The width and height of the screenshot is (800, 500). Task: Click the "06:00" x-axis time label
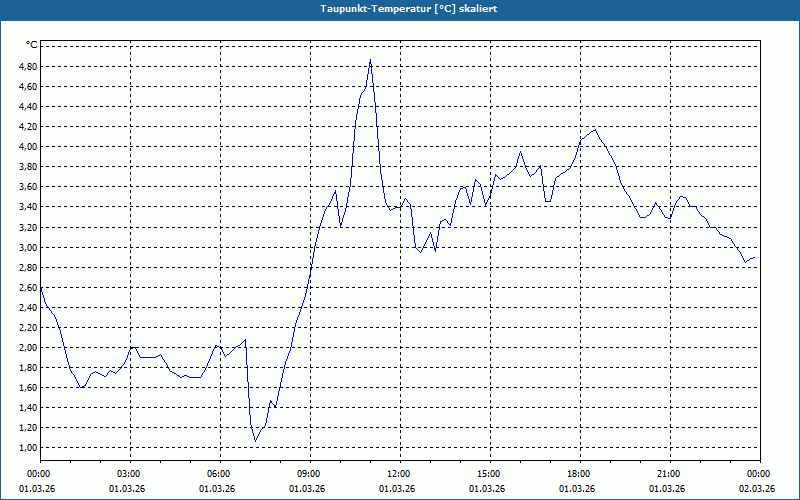217,474
